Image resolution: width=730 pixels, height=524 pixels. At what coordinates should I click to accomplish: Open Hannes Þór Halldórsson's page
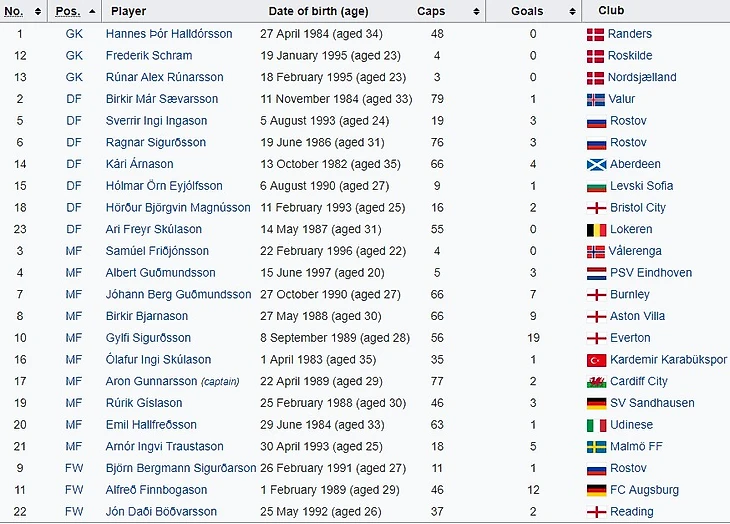pyautogui.click(x=168, y=34)
